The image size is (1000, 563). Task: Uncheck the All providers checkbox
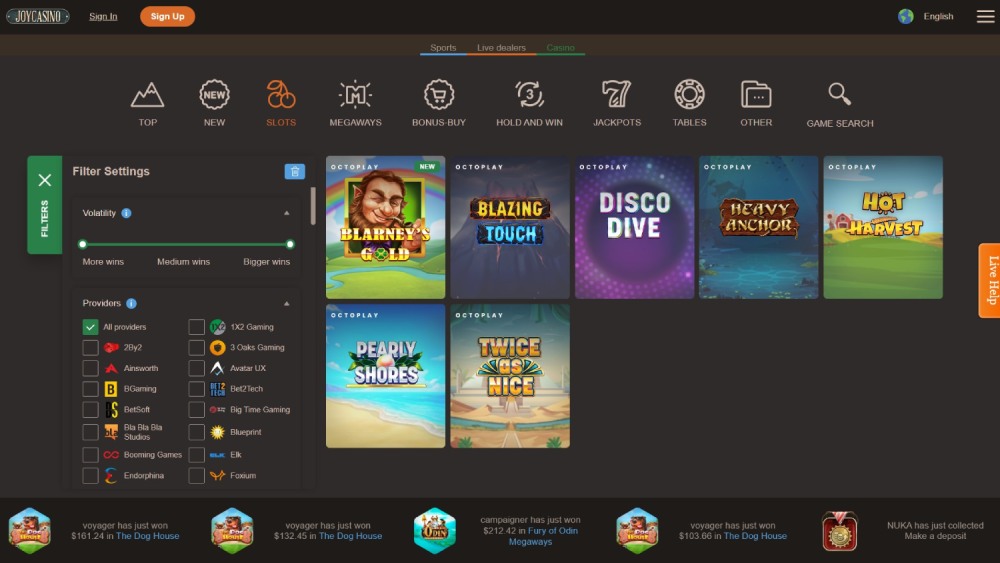coord(91,327)
